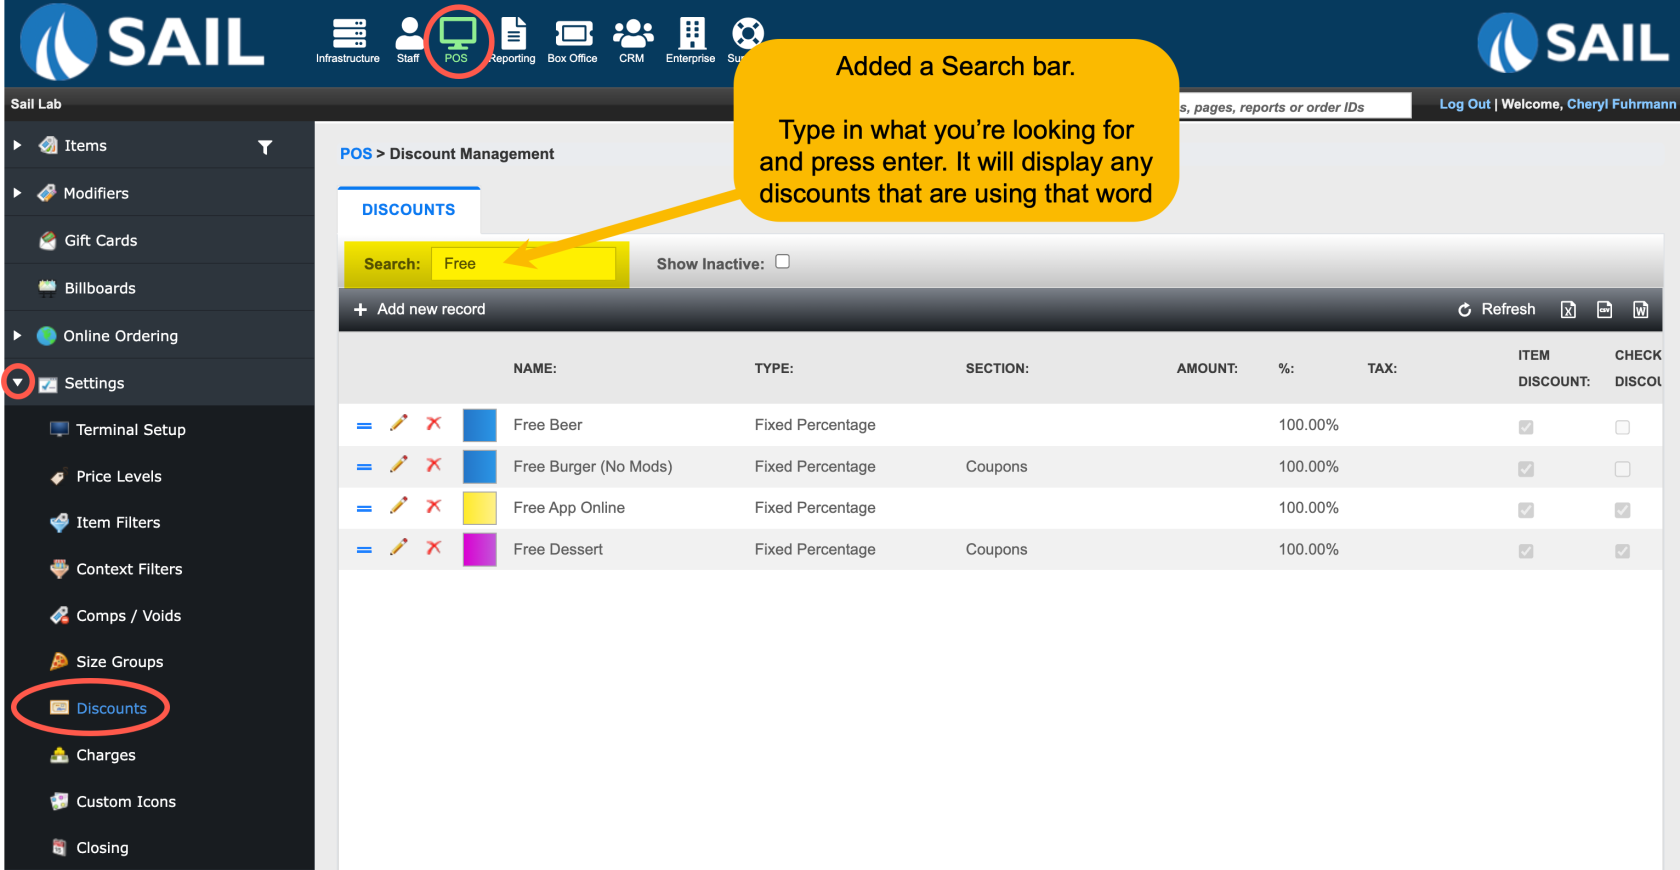Open the Infrastructure module icon
Screen dimensions: 1680x870
348,38
